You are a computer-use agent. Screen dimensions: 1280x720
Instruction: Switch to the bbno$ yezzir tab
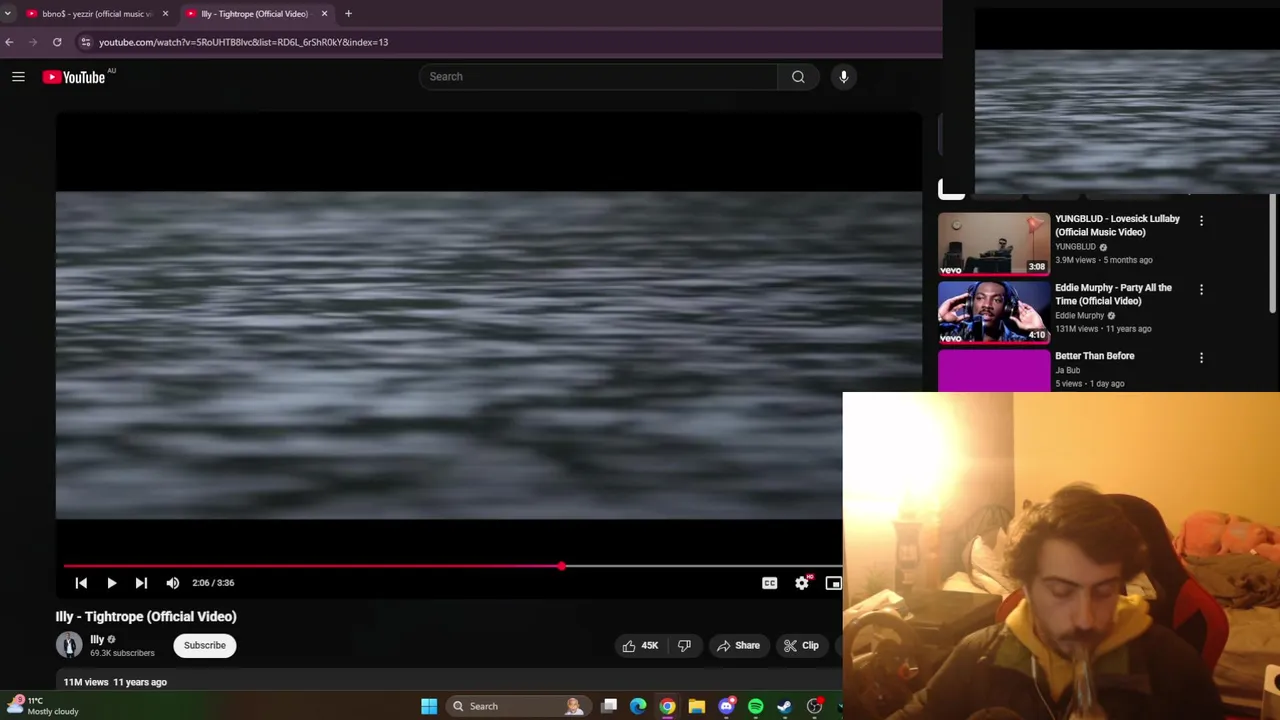click(x=96, y=14)
